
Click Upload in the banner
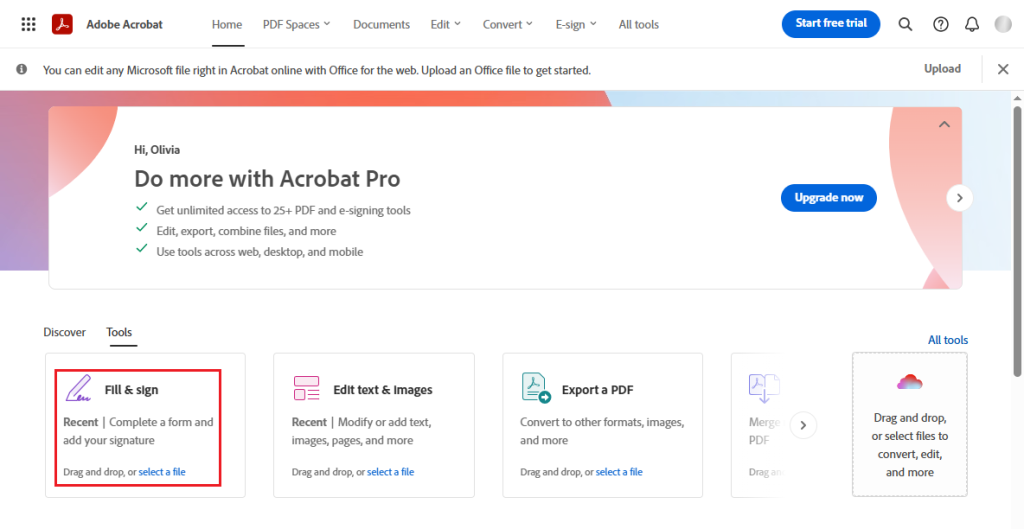tap(942, 69)
